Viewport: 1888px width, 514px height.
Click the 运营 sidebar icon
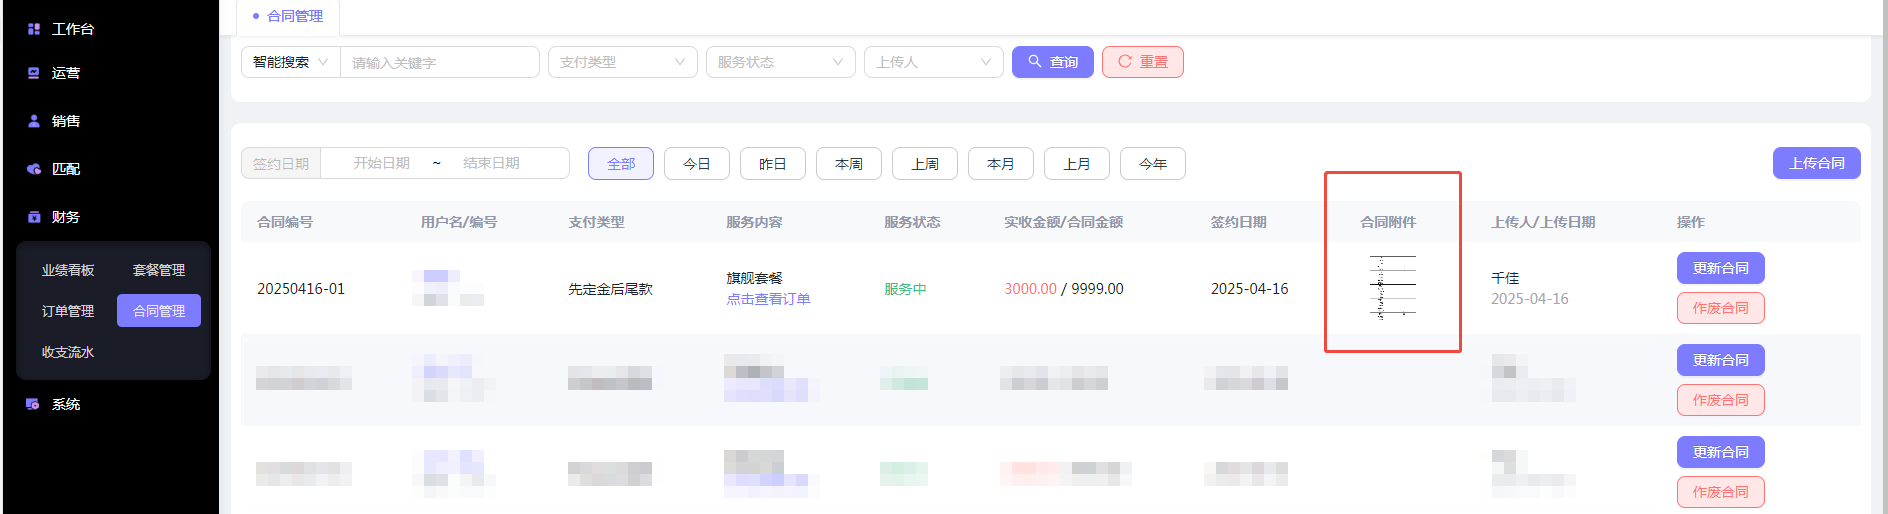[34, 73]
